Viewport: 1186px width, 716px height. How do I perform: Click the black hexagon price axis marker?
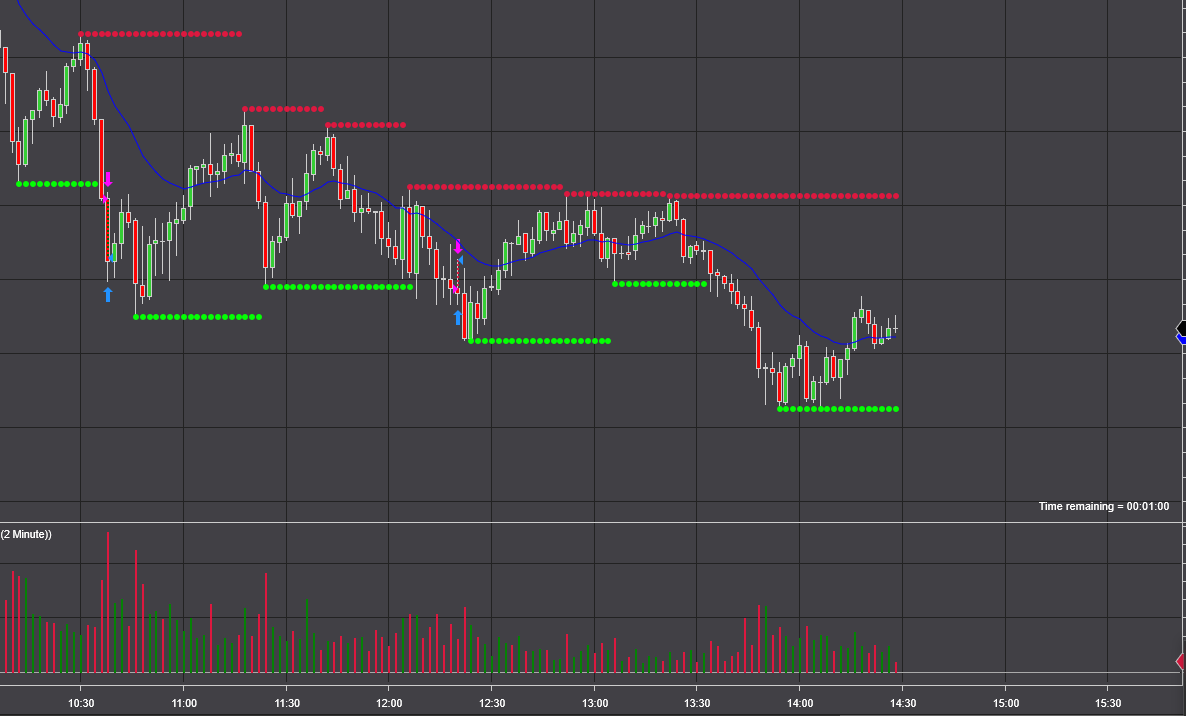(x=1181, y=328)
